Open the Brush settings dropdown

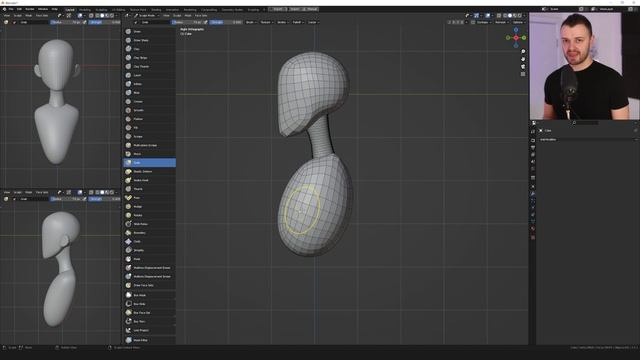tap(251, 22)
